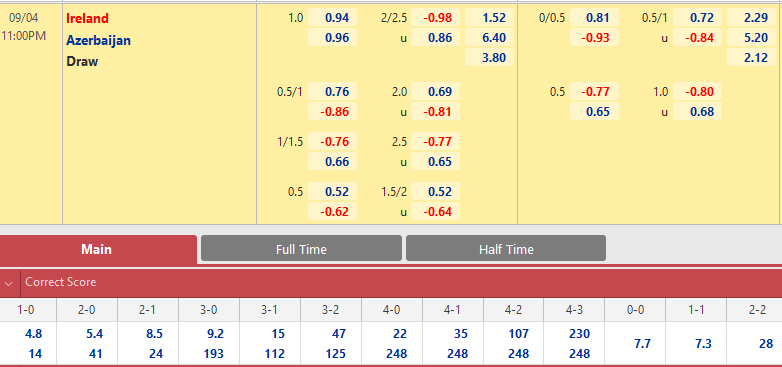Click the Azerbaijan team name
Viewport: 782px width, 367px height.
point(98,40)
